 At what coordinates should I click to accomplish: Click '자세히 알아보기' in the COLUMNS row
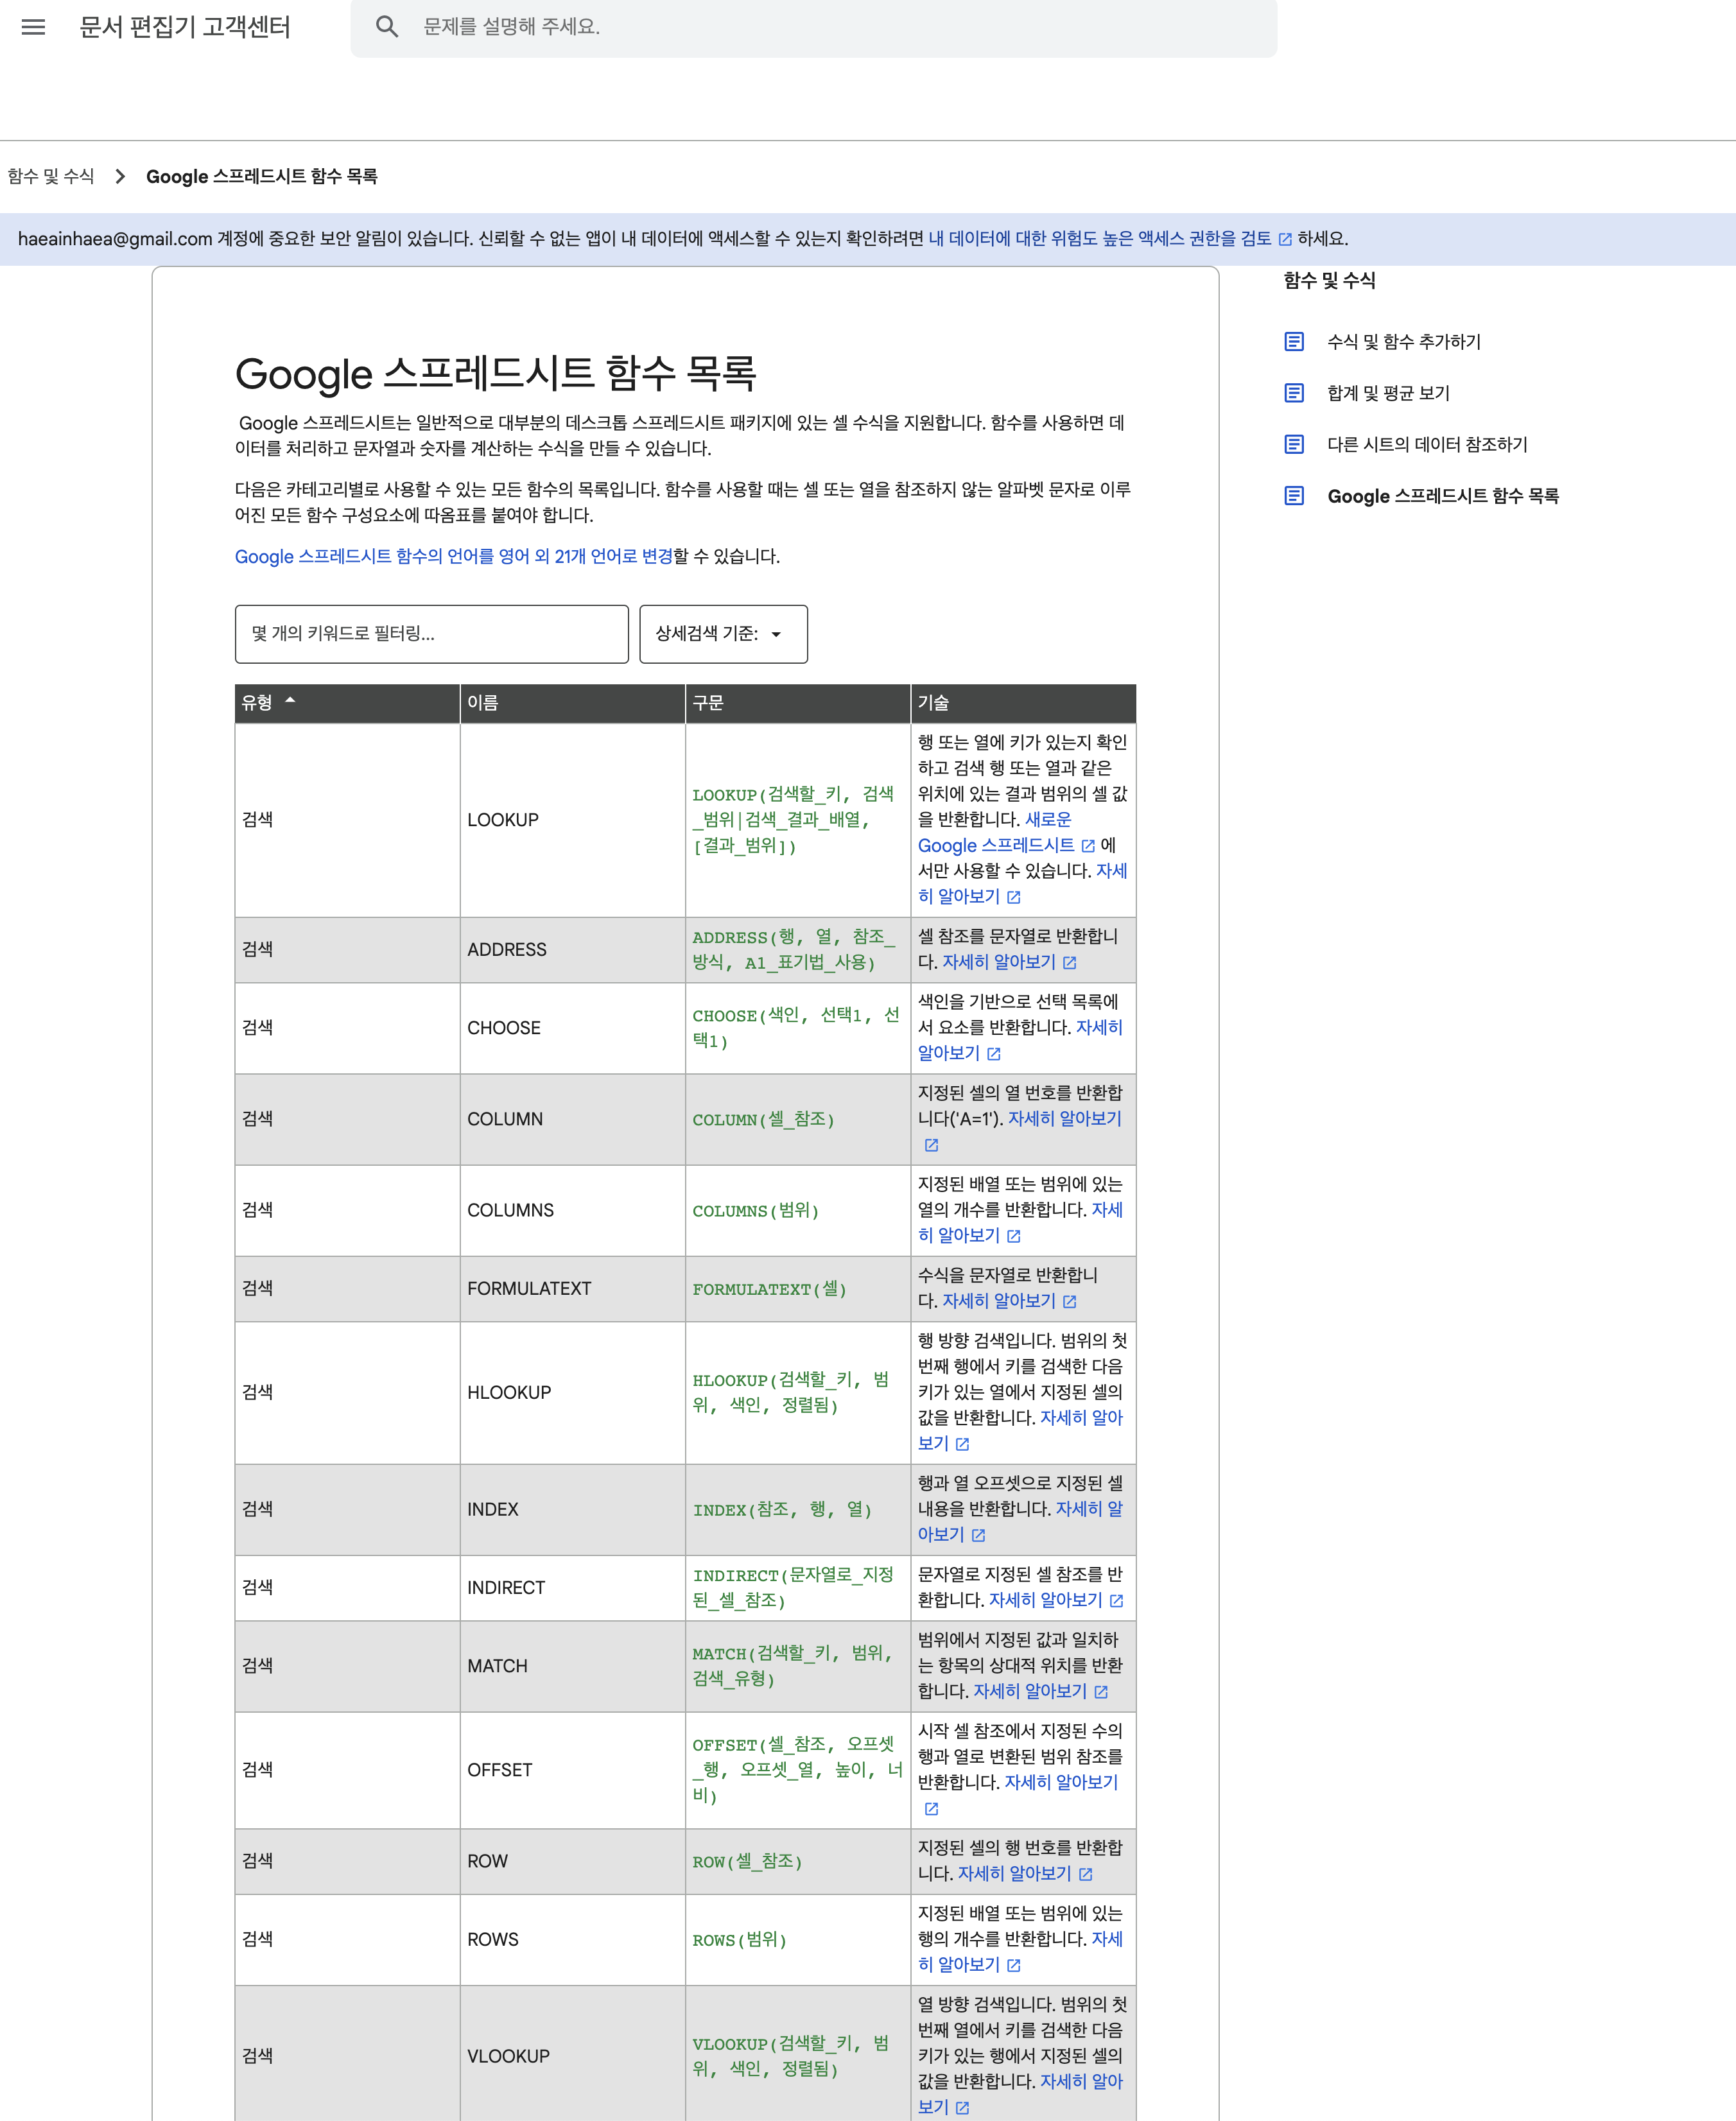tap(958, 1235)
